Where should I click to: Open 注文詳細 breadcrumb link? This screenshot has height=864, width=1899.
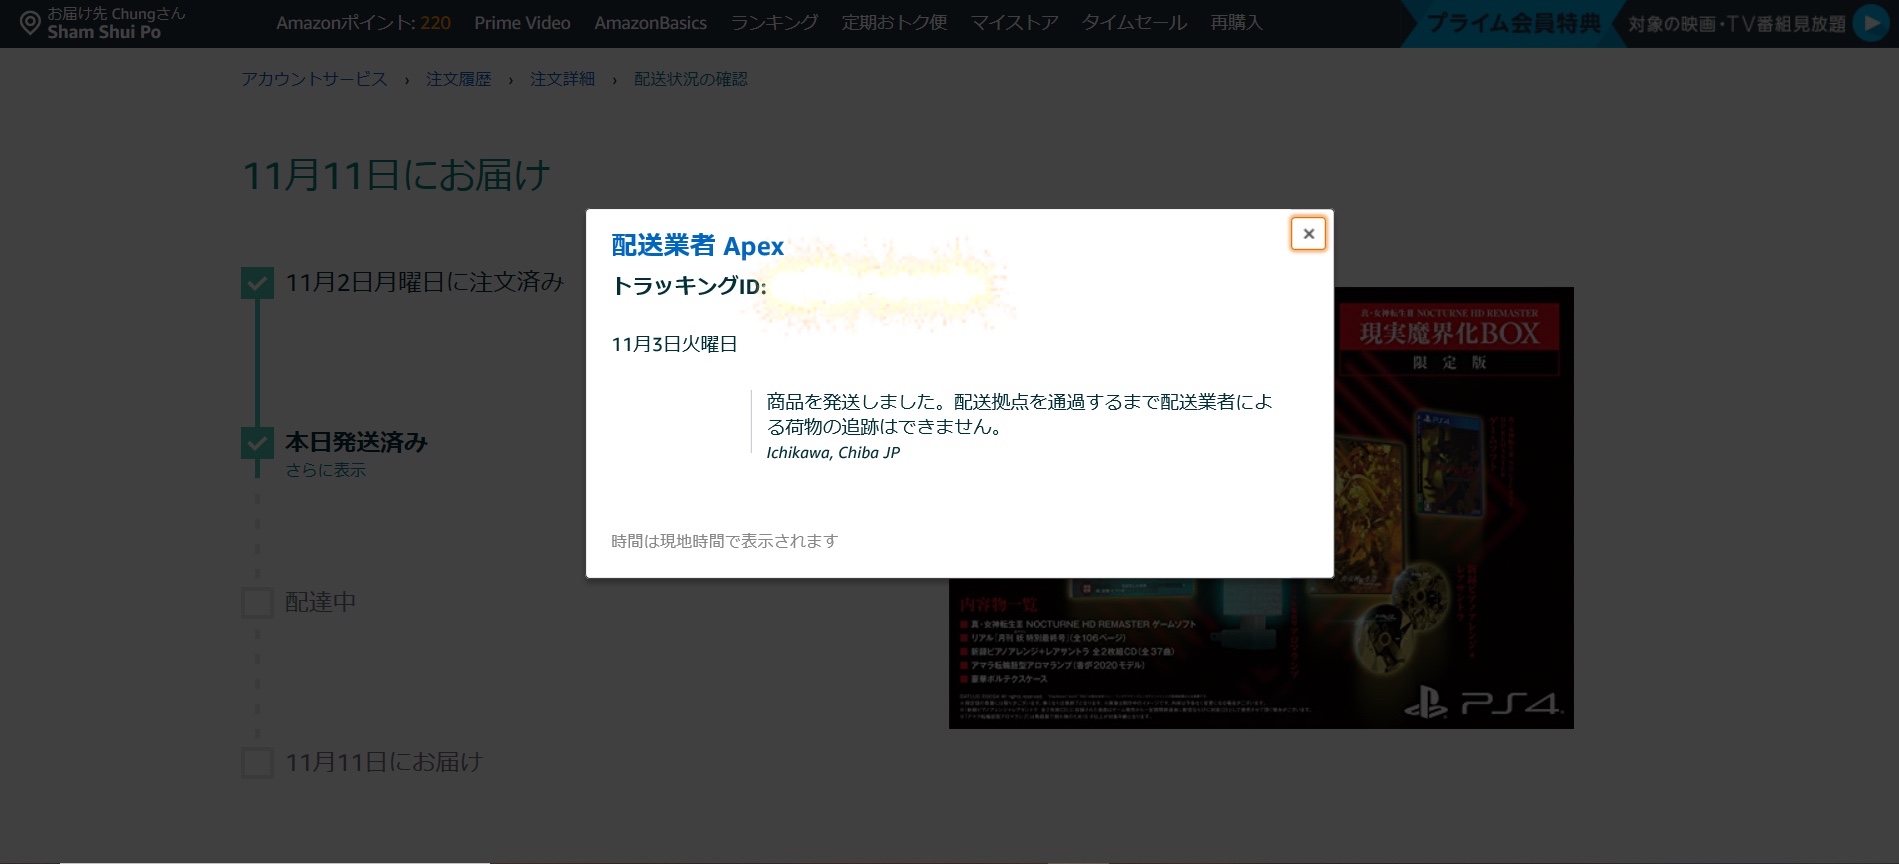tap(562, 79)
